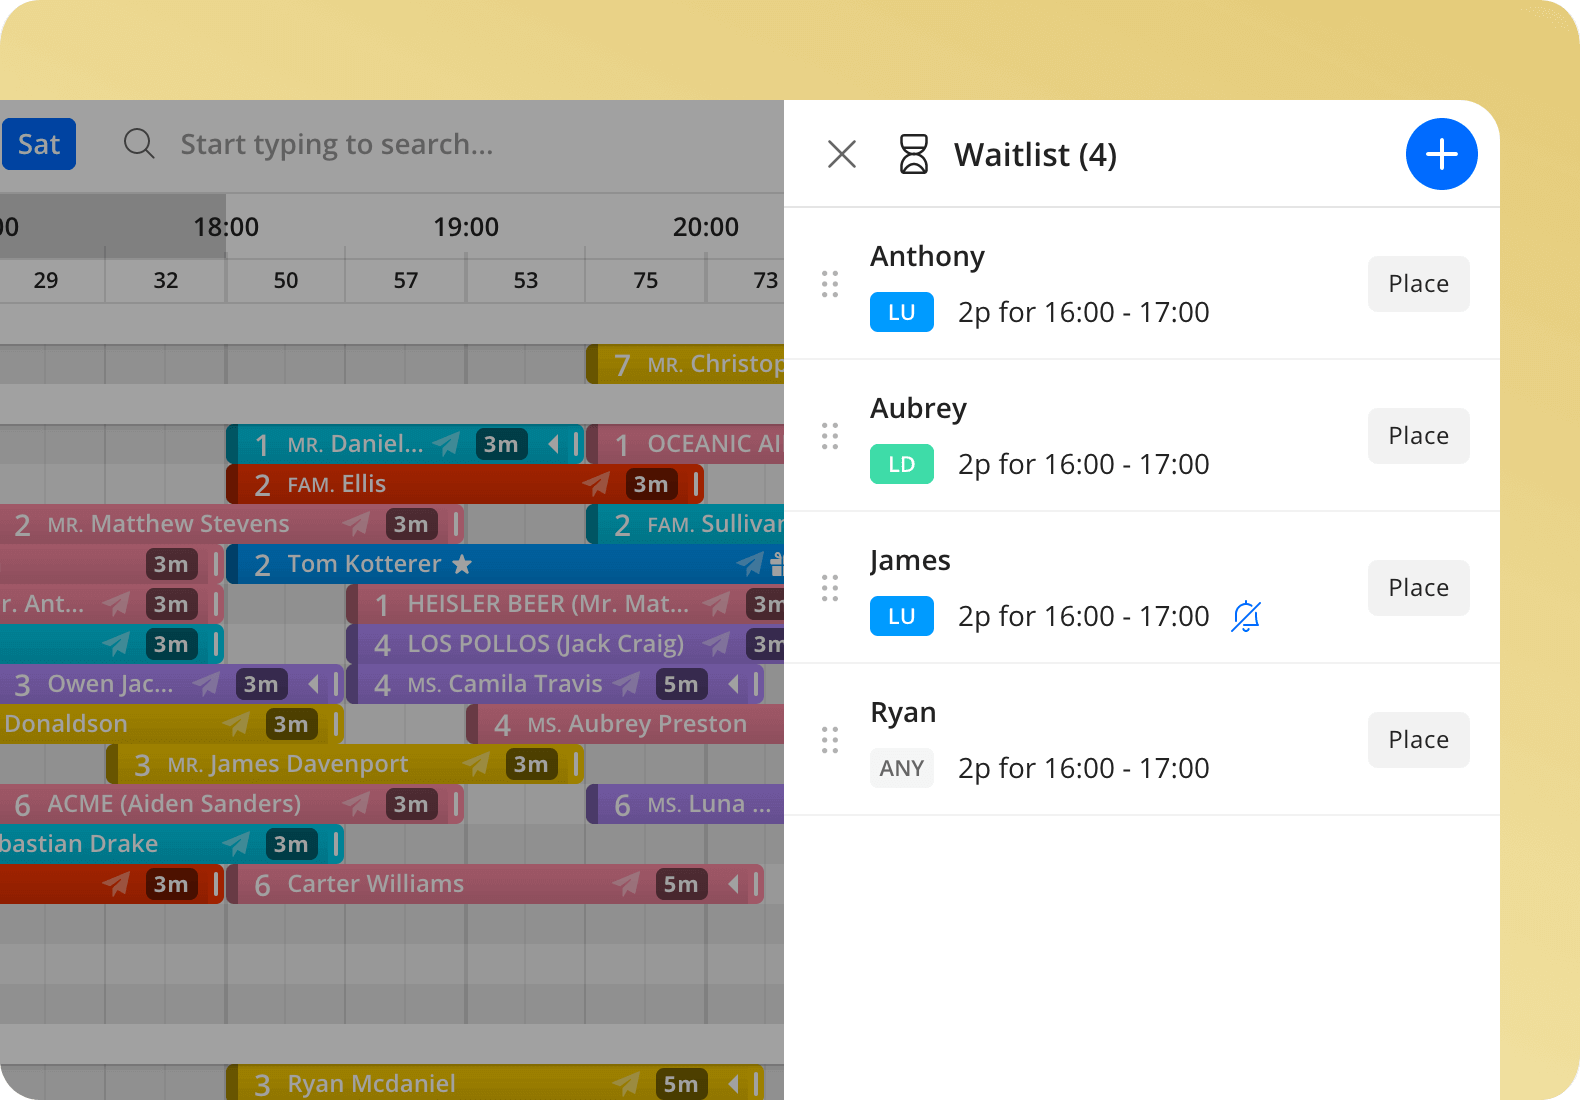Click Anthony's 2p for 16:00 - 17:00 text
The image size is (1580, 1100).
[x=1083, y=312]
